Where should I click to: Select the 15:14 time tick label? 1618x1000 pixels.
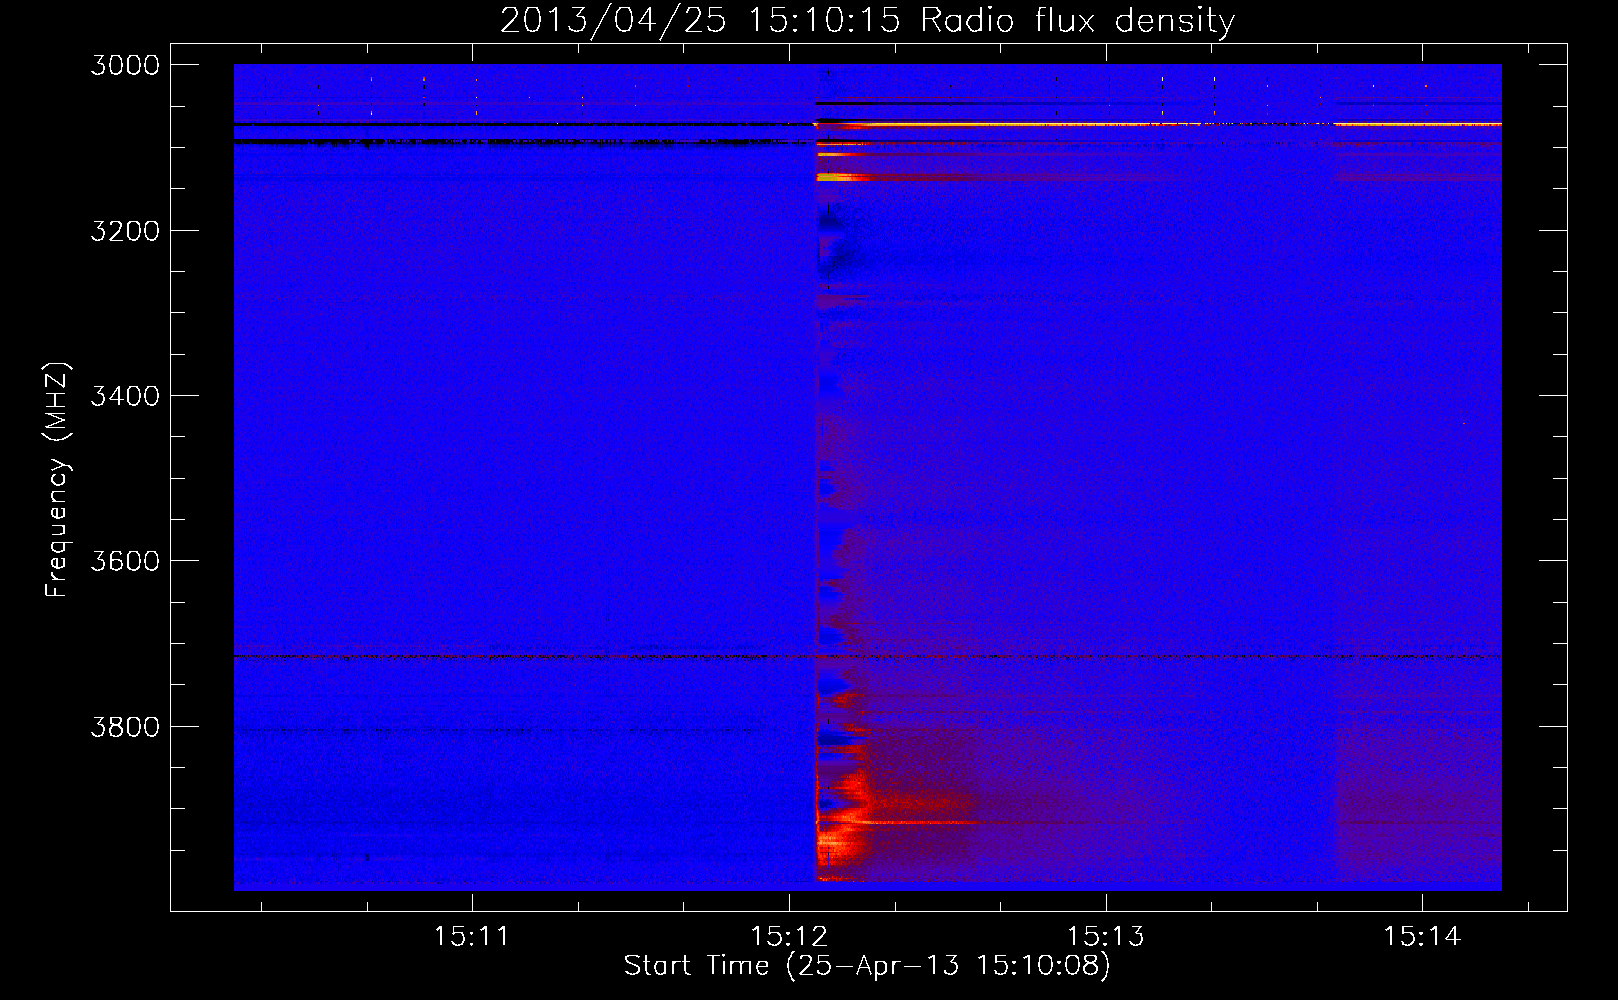click(1422, 936)
